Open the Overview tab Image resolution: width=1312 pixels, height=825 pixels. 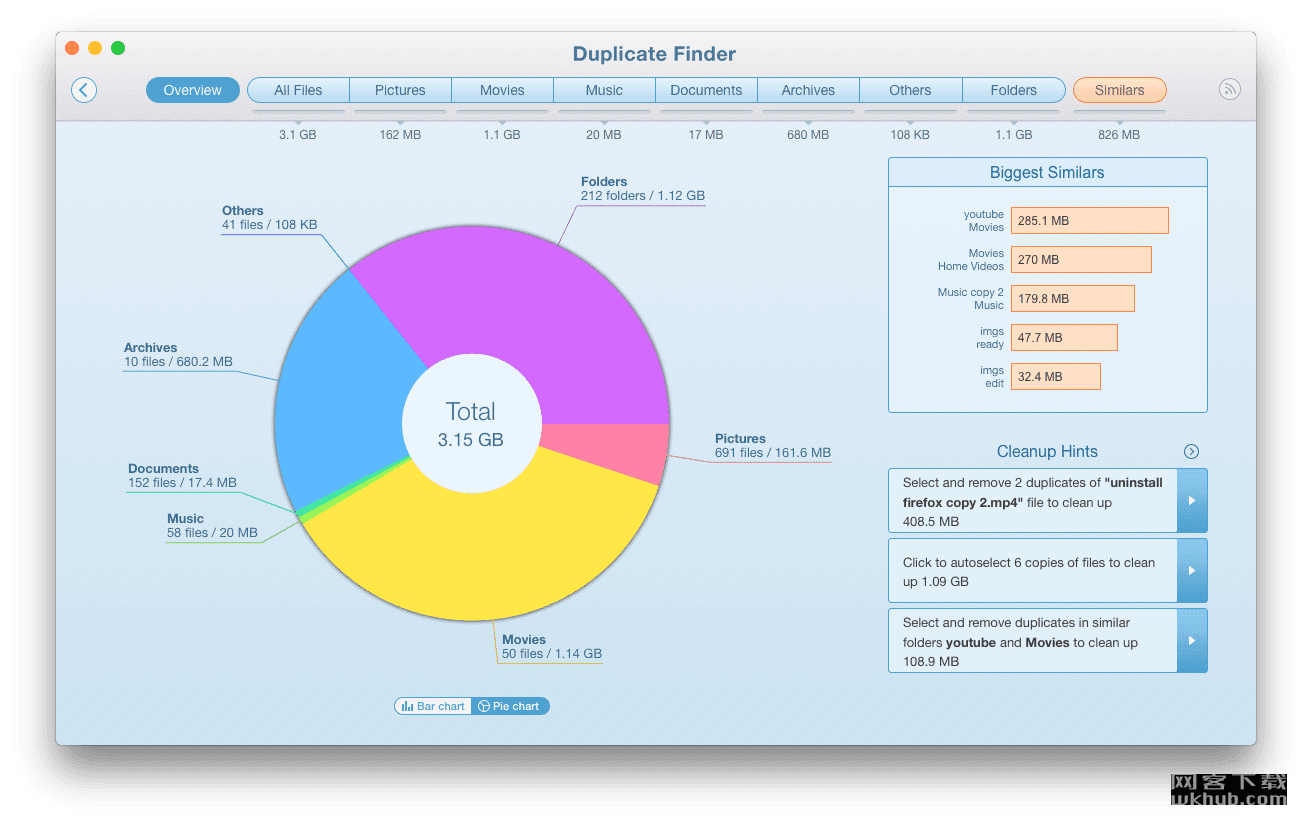coord(193,90)
